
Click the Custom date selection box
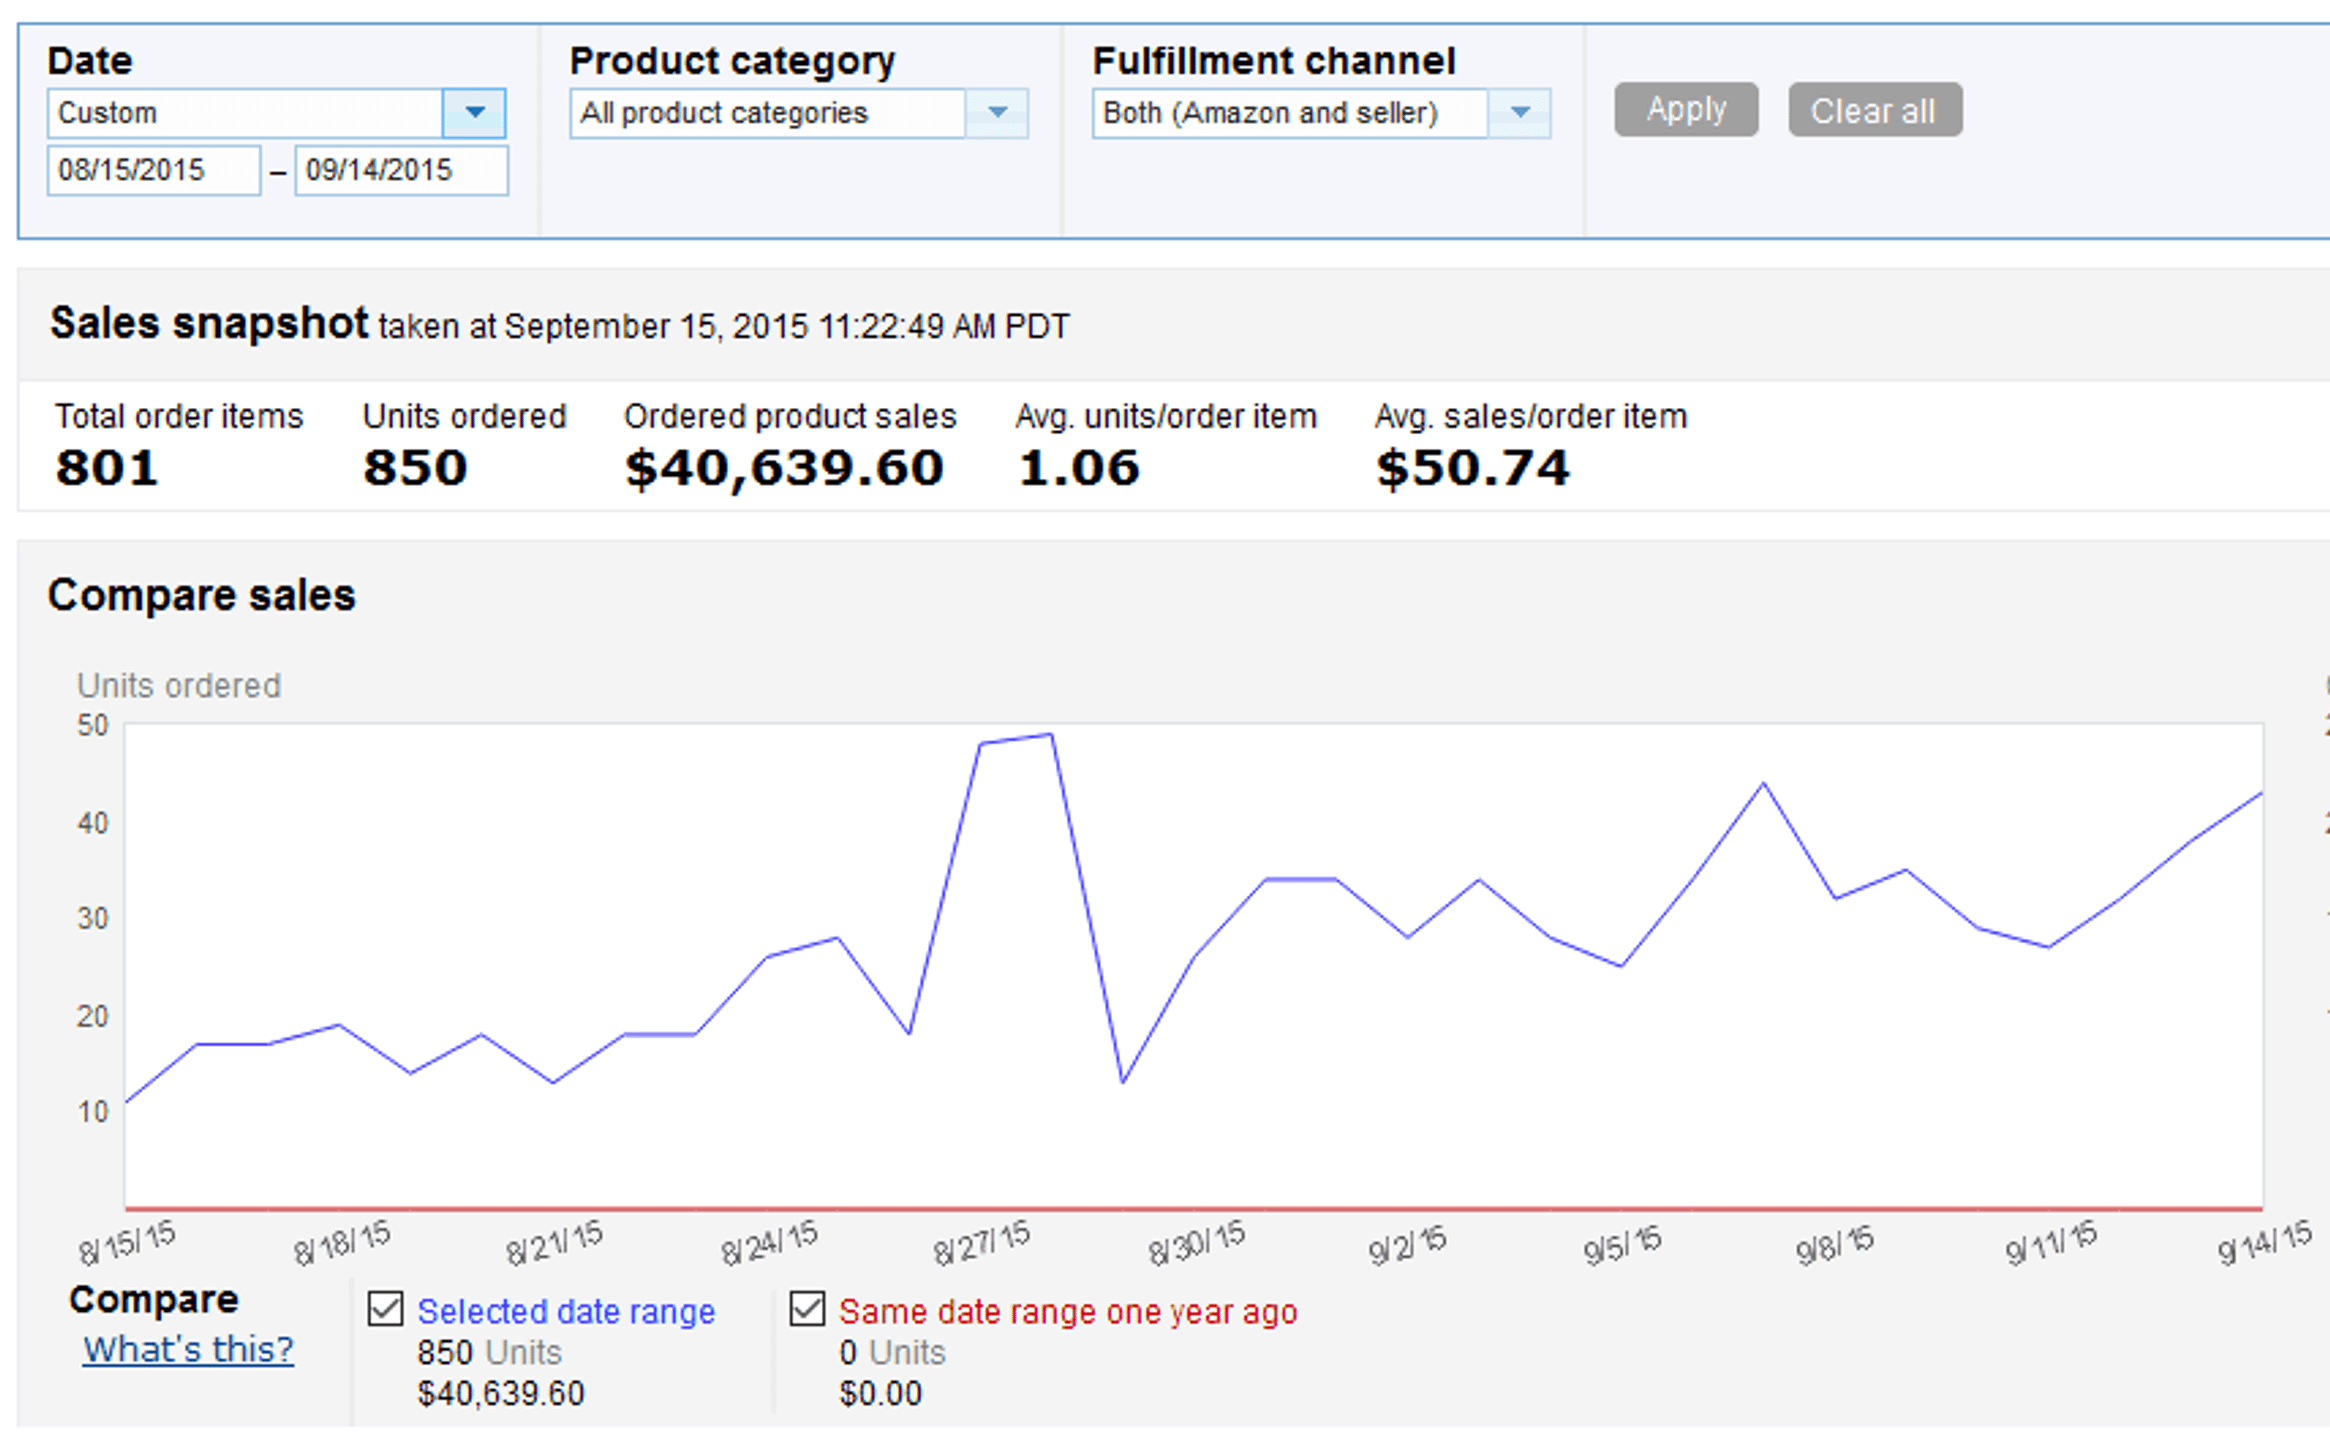pos(245,113)
